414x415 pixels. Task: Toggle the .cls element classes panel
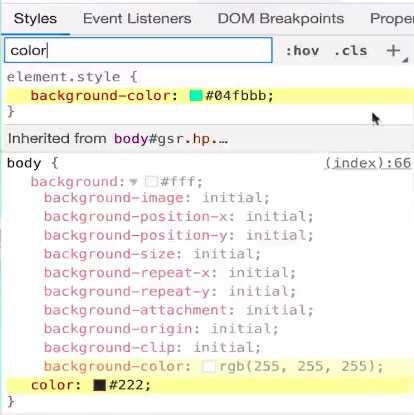(x=350, y=51)
